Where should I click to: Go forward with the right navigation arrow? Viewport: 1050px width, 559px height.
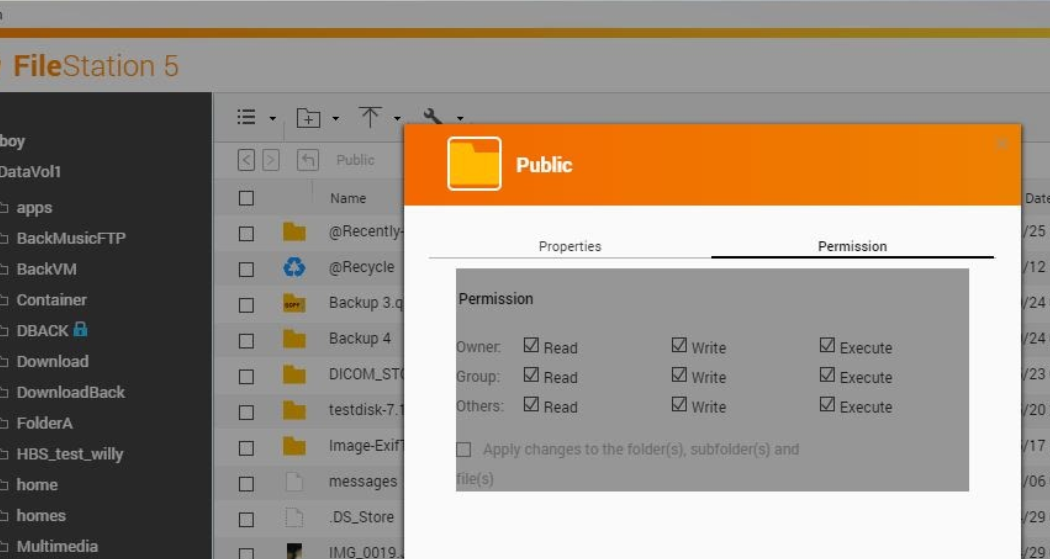(x=271, y=160)
